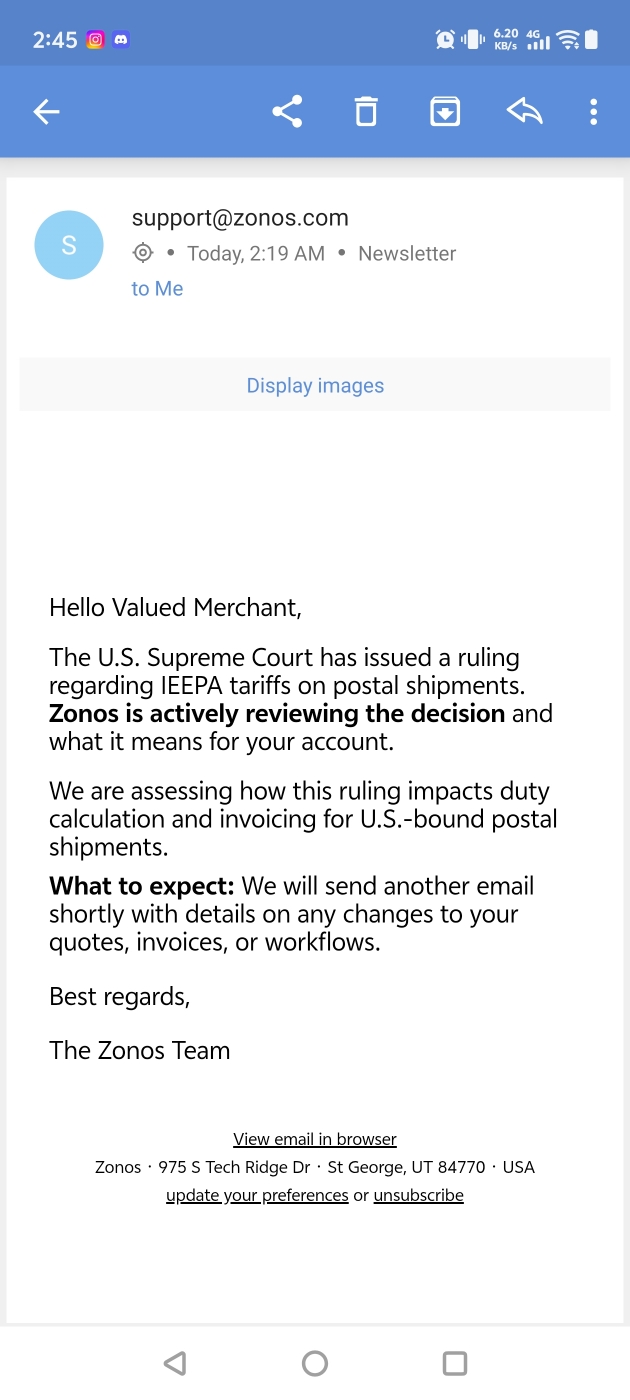Share this email via share icon
Viewport: 630px width, 1400px height.
point(287,112)
